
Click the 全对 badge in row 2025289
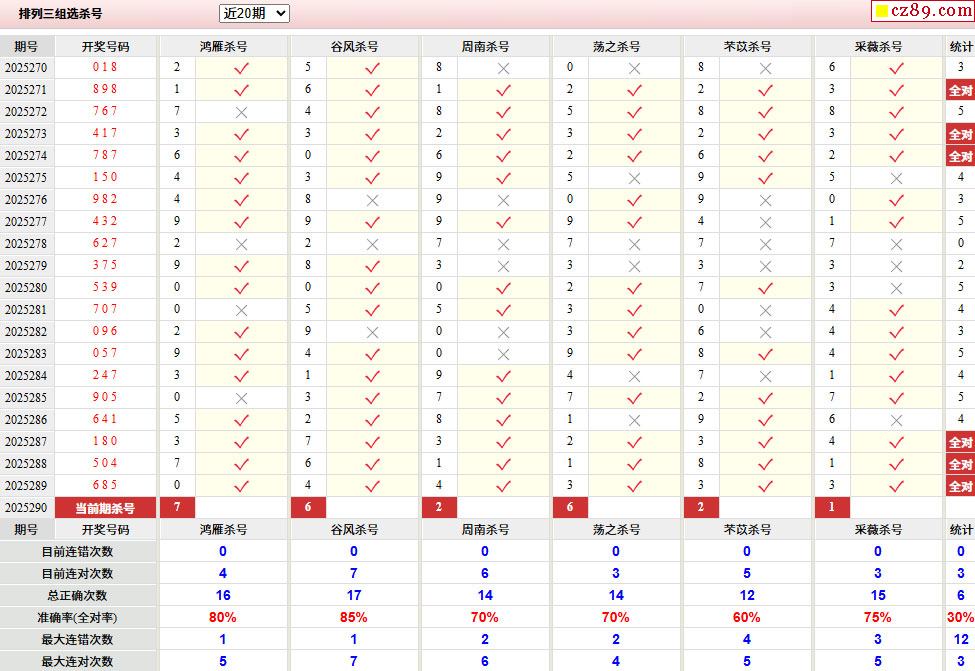tap(960, 486)
